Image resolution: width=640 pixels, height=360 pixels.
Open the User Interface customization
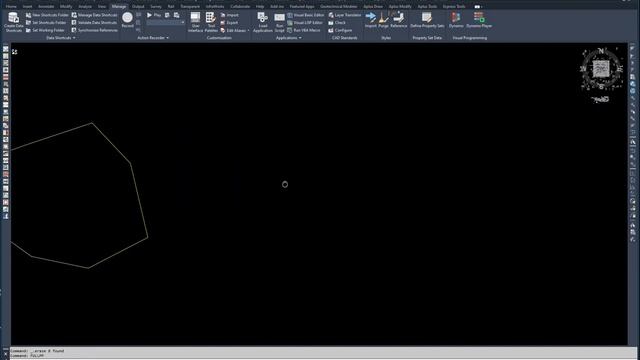click(x=196, y=22)
